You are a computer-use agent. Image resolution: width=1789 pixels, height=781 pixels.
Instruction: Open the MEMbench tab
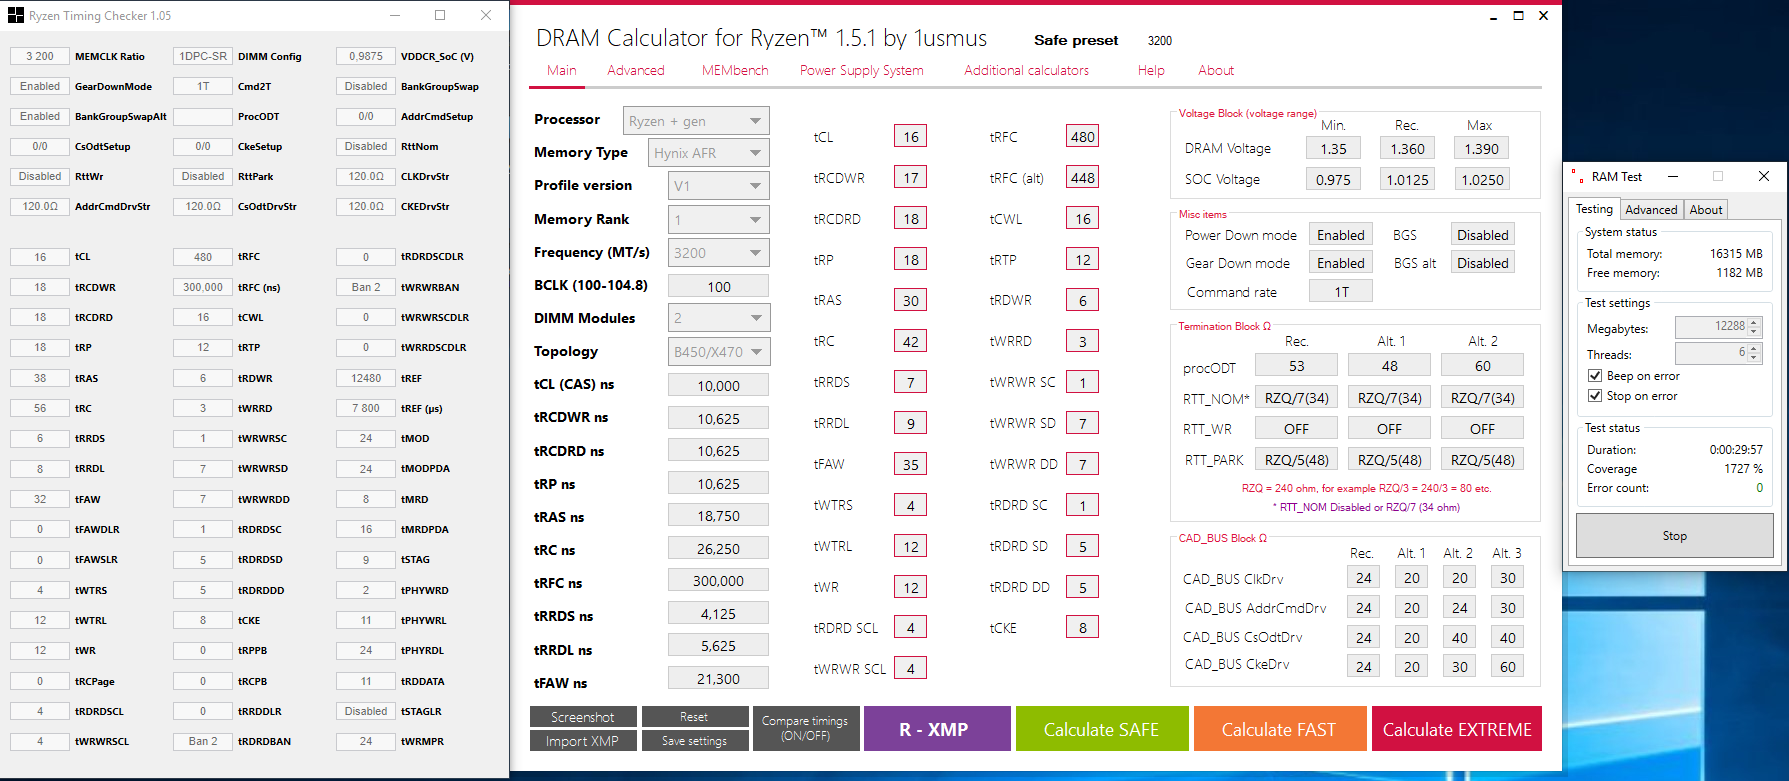click(x=735, y=70)
